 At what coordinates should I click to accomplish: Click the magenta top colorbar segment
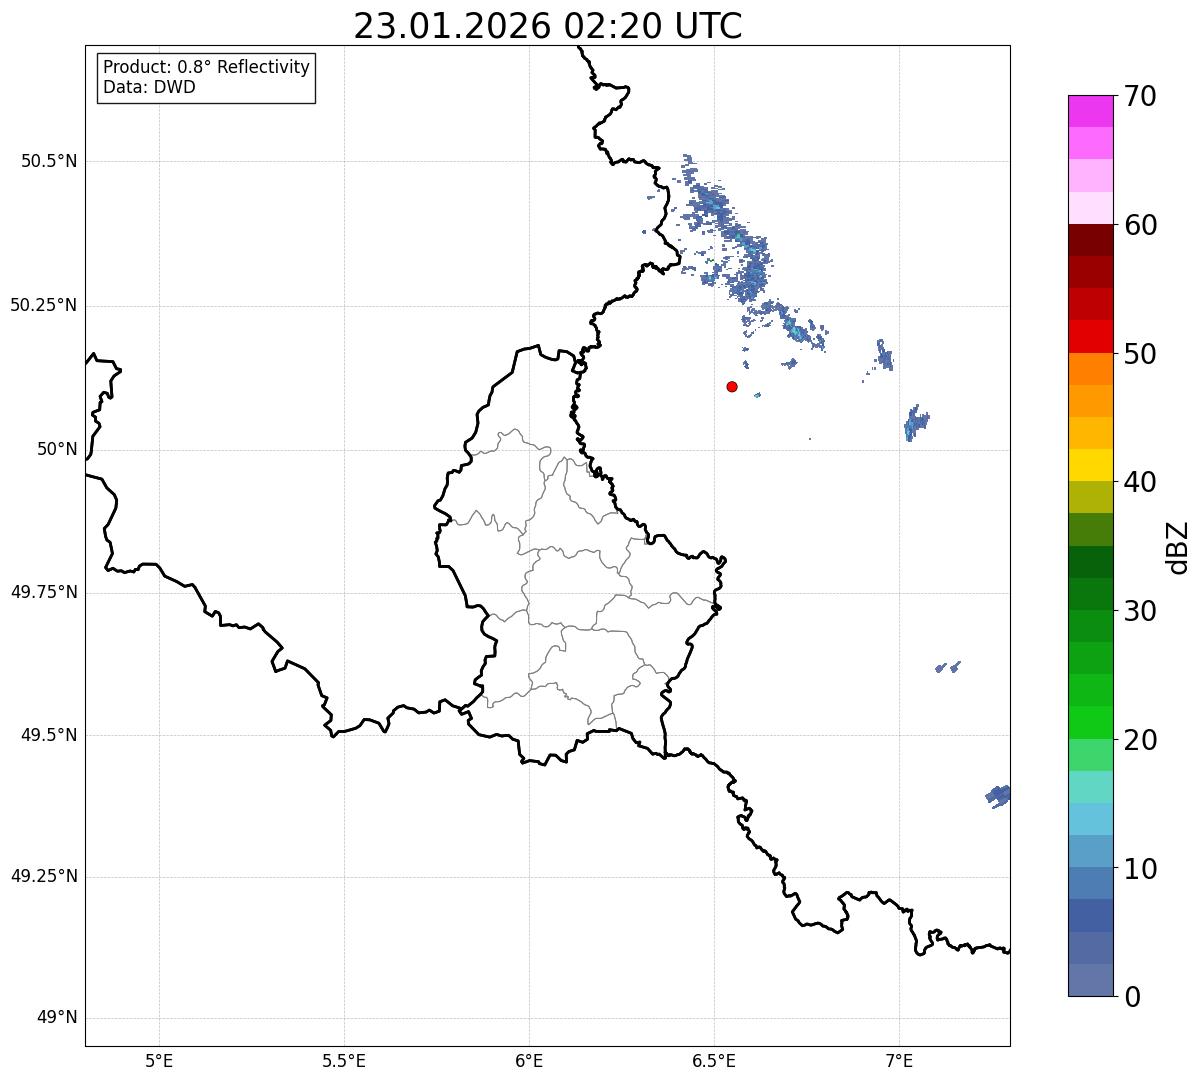[x=1091, y=111]
